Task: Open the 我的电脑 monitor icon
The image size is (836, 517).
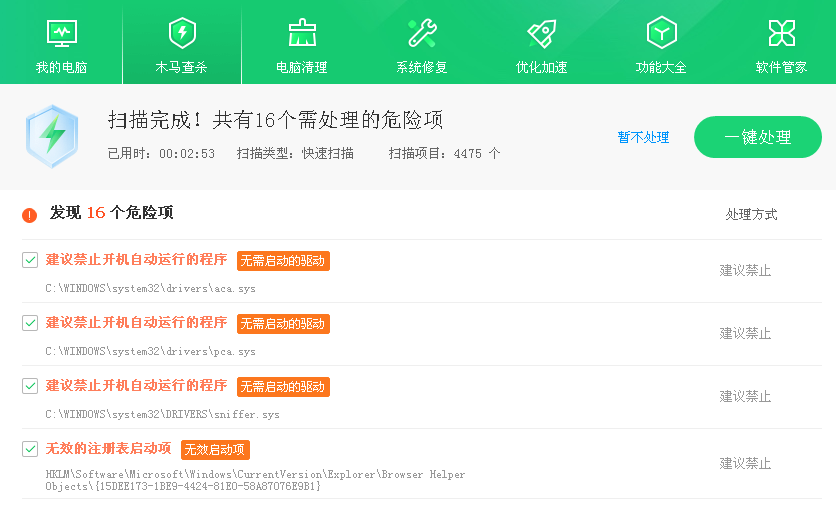Action: point(61,33)
